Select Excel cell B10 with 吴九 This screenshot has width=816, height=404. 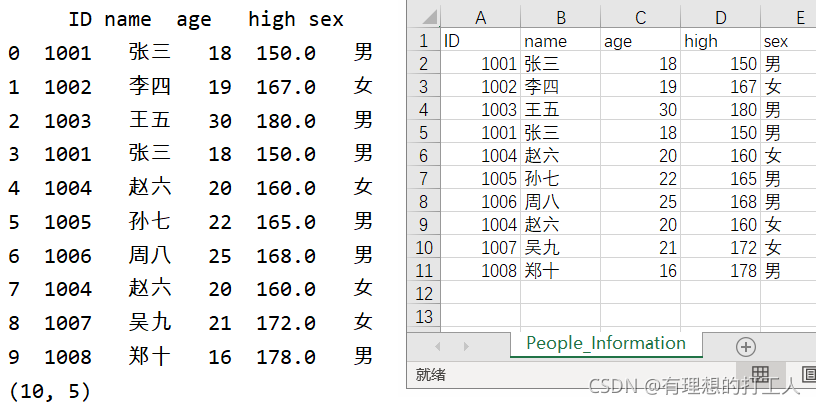tap(560, 247)
